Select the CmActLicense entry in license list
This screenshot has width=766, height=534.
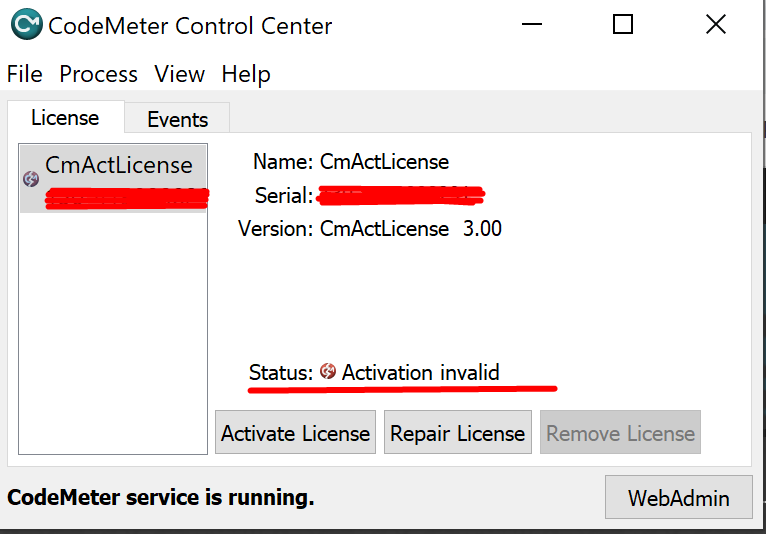[113, 178]
